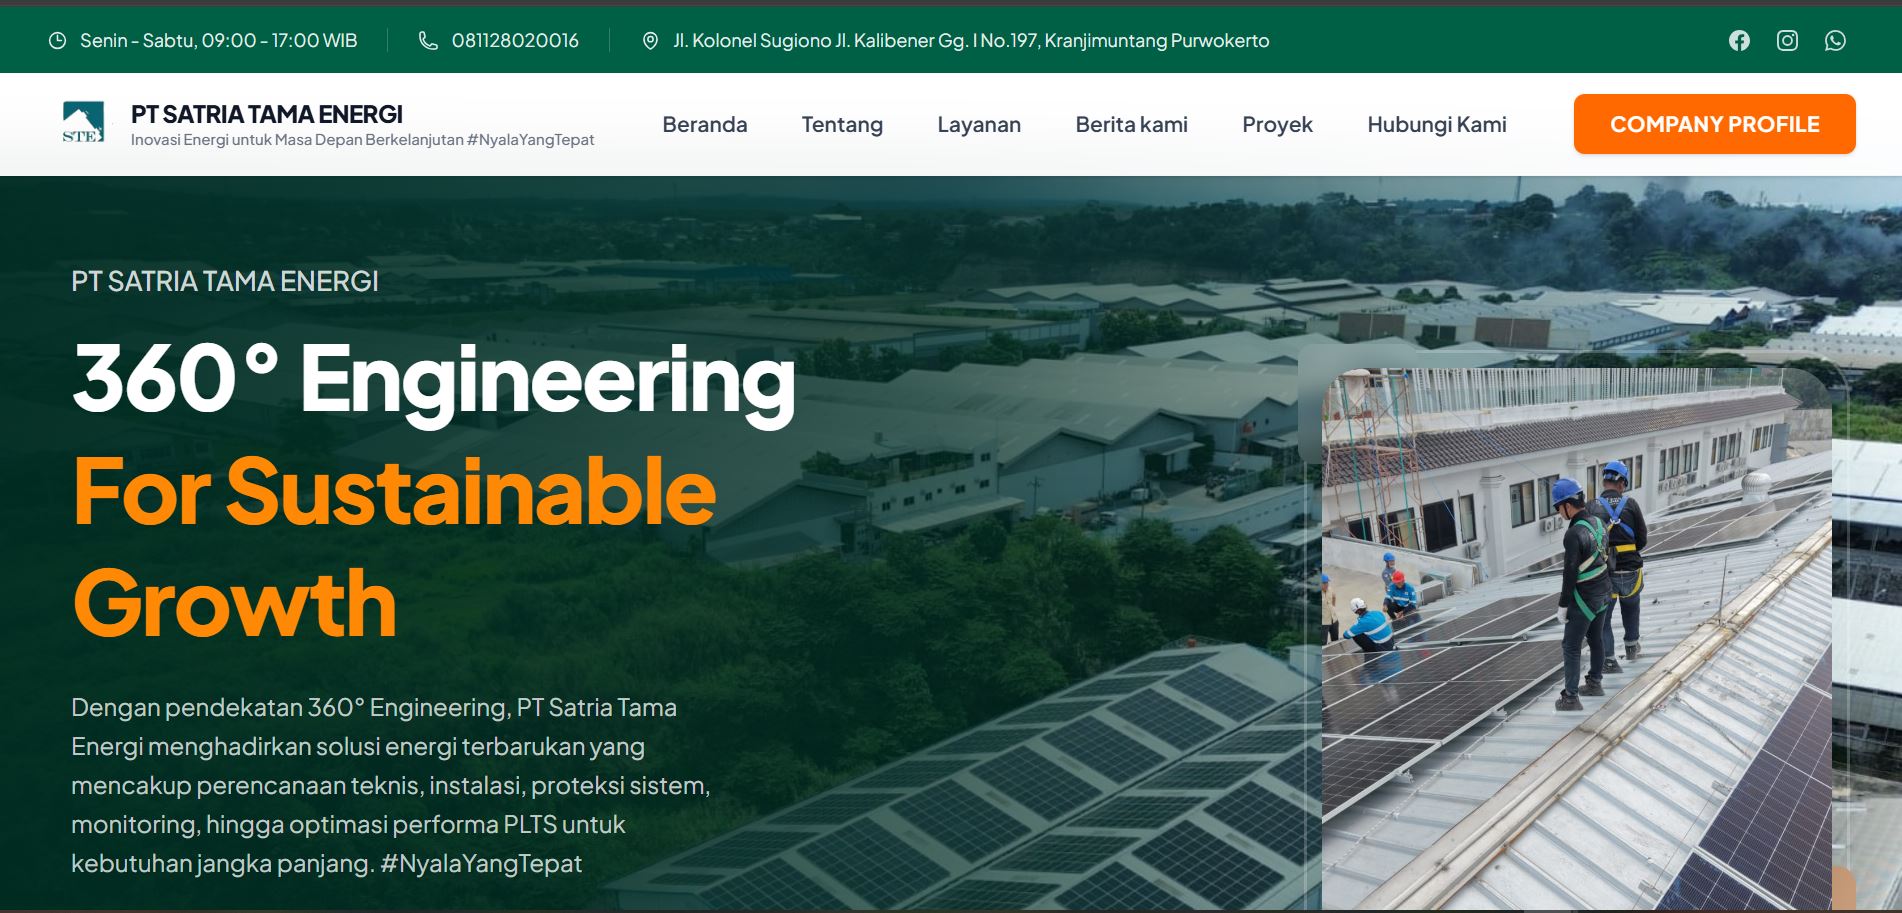This screenshot has width=1902, height=913.
Task: Open the Tentang menu item
Action: 842,125
